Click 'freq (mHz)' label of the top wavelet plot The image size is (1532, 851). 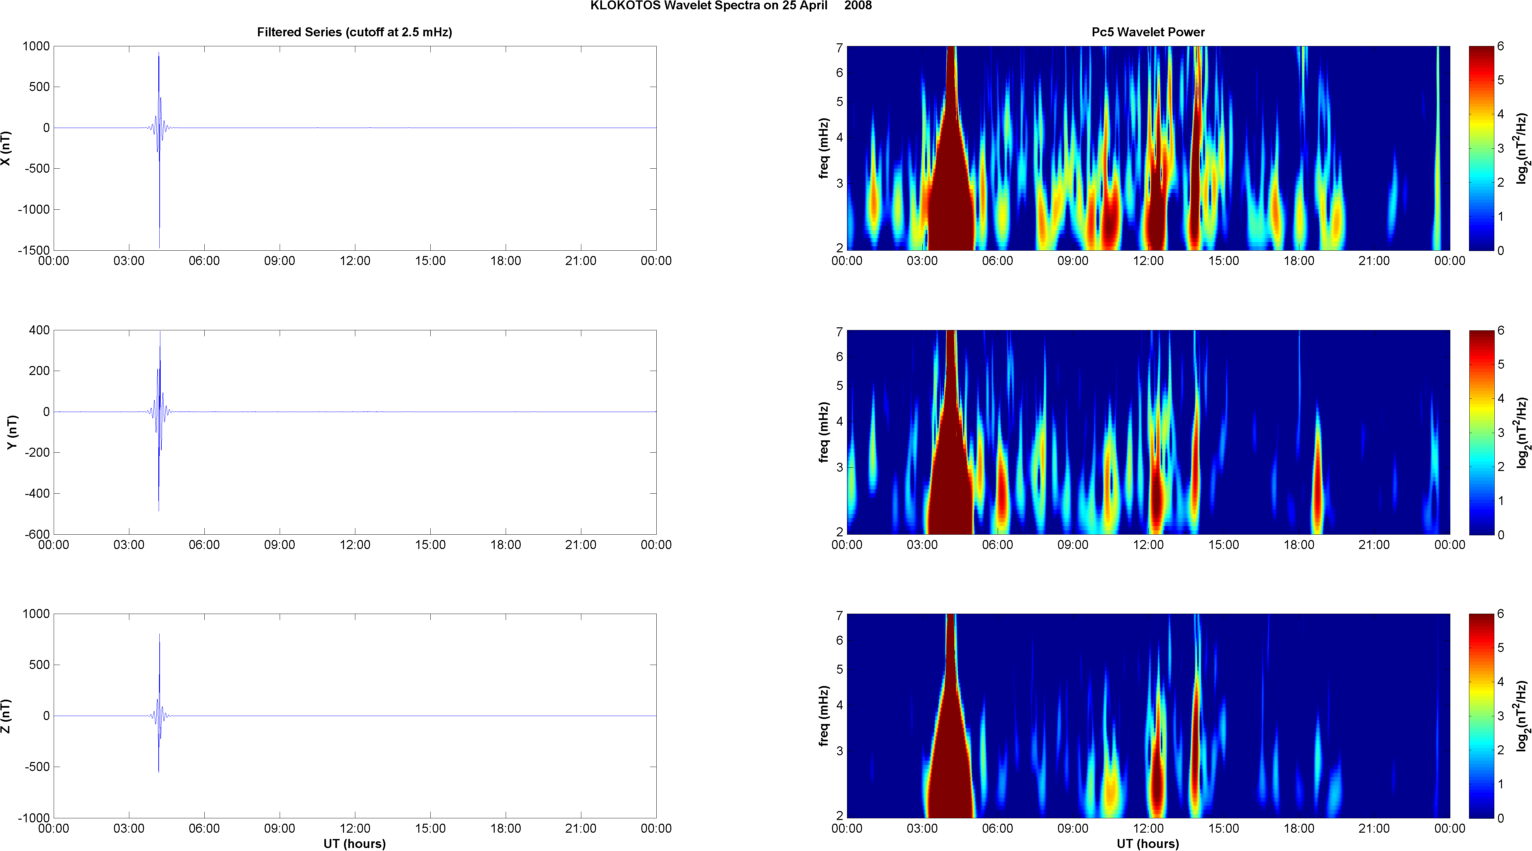(x=823, y=148)
